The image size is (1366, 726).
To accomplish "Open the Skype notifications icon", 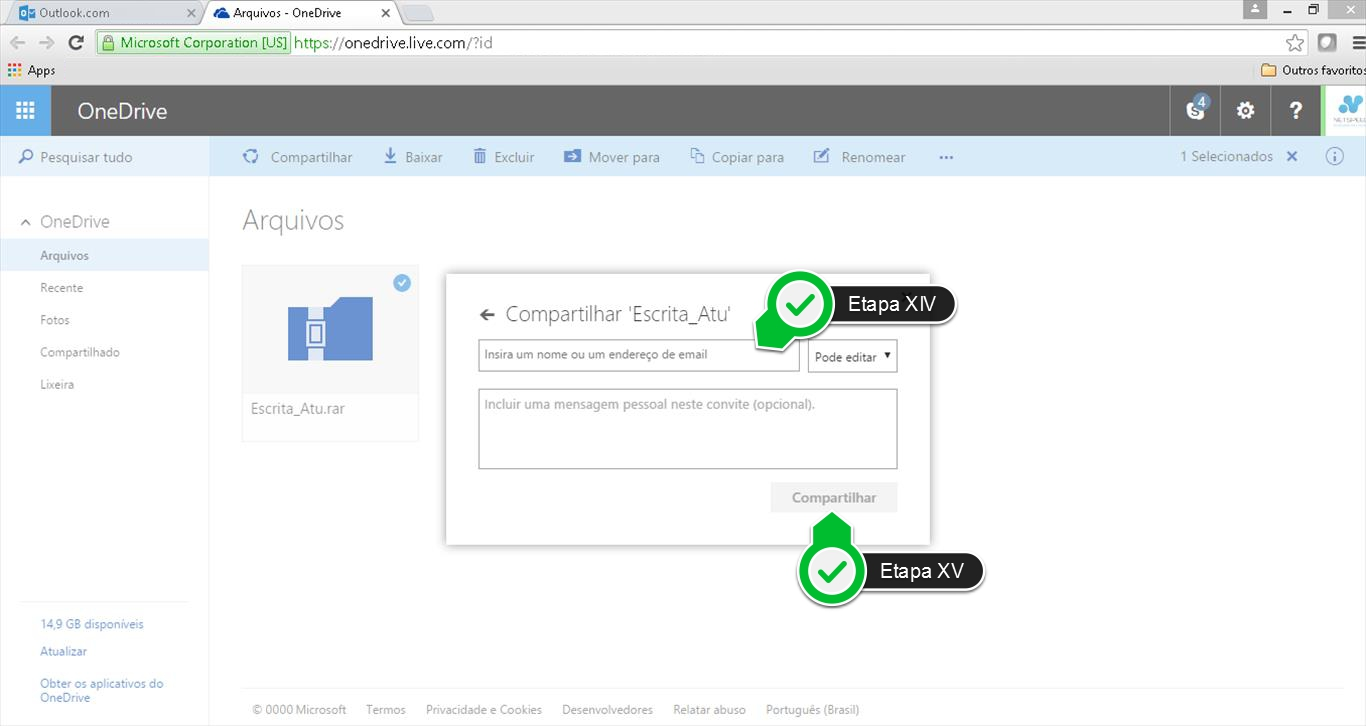I will click(1196, 110).
